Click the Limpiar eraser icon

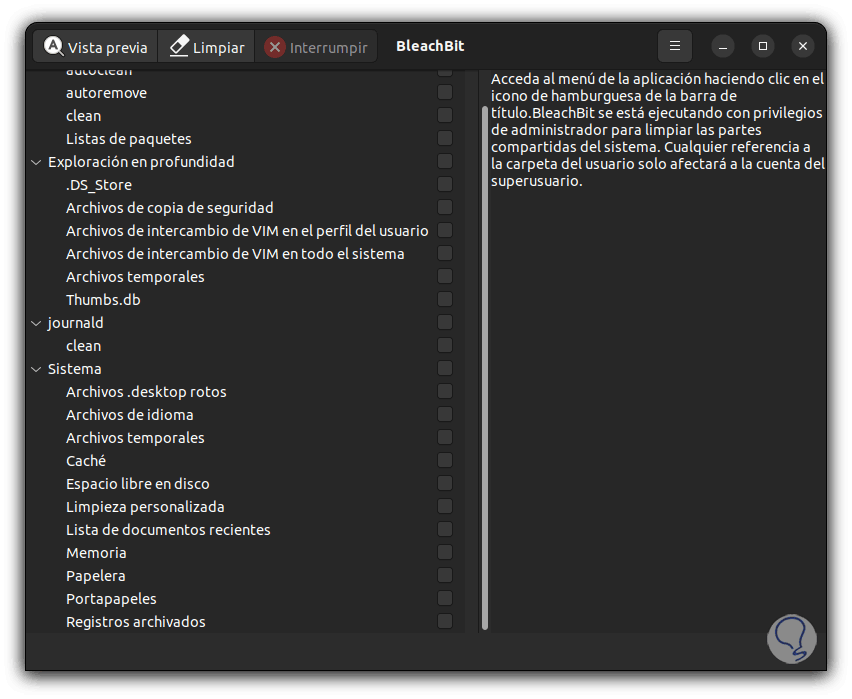[x=179, y=46]
